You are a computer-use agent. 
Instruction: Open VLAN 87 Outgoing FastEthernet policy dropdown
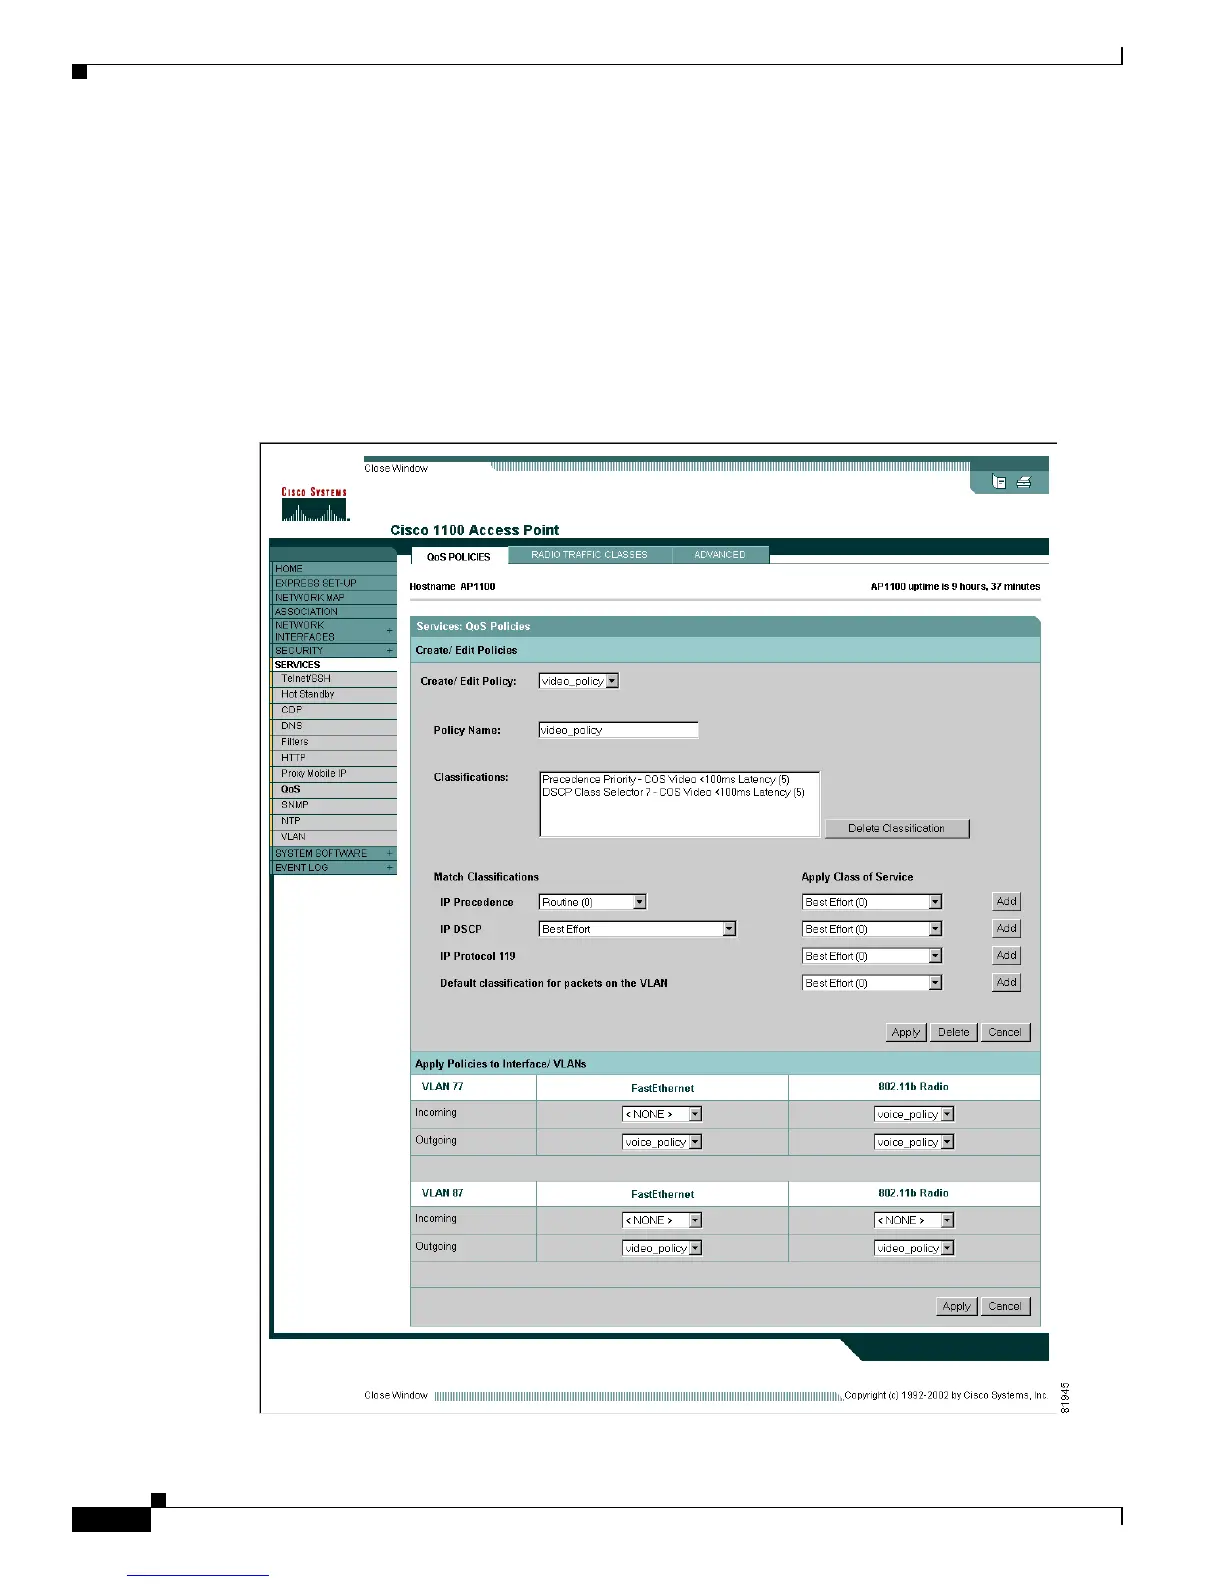coord(662,1248)
